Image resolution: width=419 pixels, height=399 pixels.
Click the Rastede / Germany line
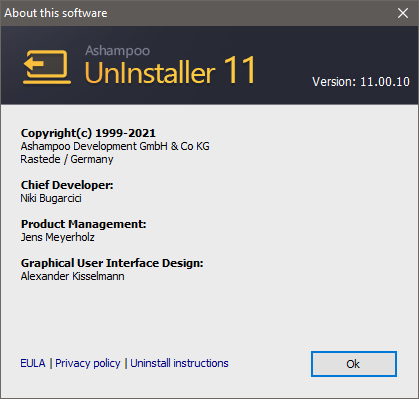[67, 159]
